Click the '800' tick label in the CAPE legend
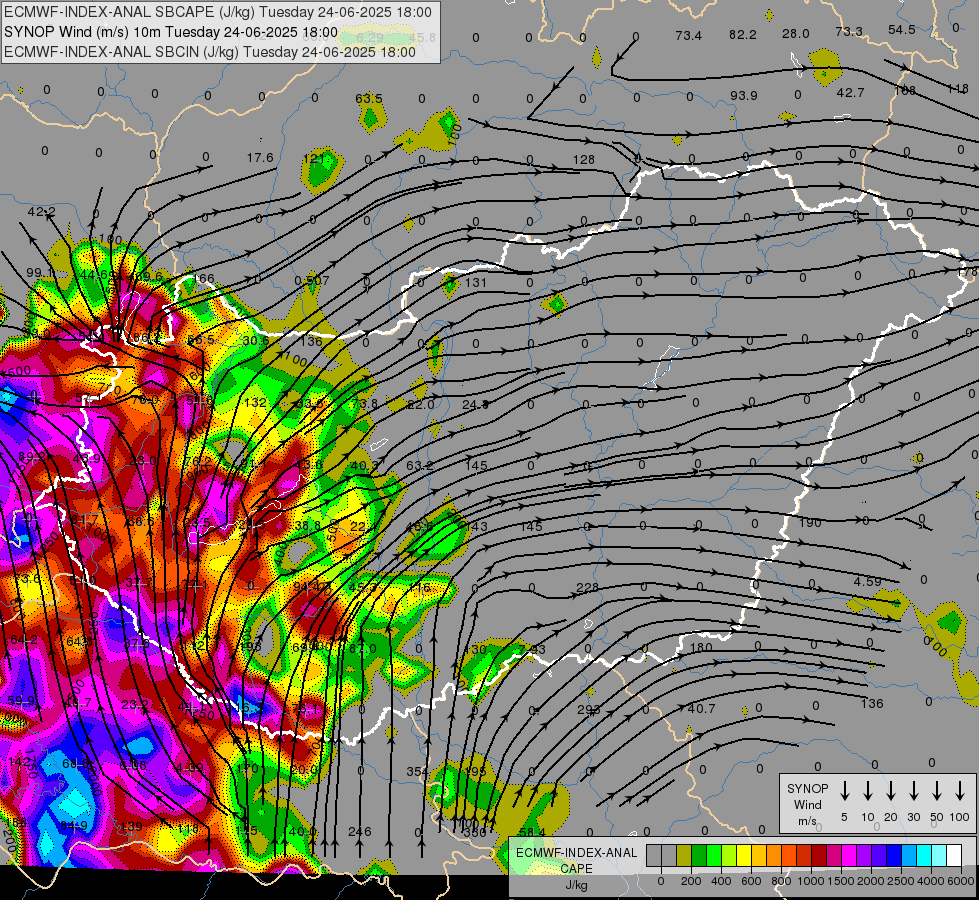This screenshot has width=979, height=900. coord(781,881)
